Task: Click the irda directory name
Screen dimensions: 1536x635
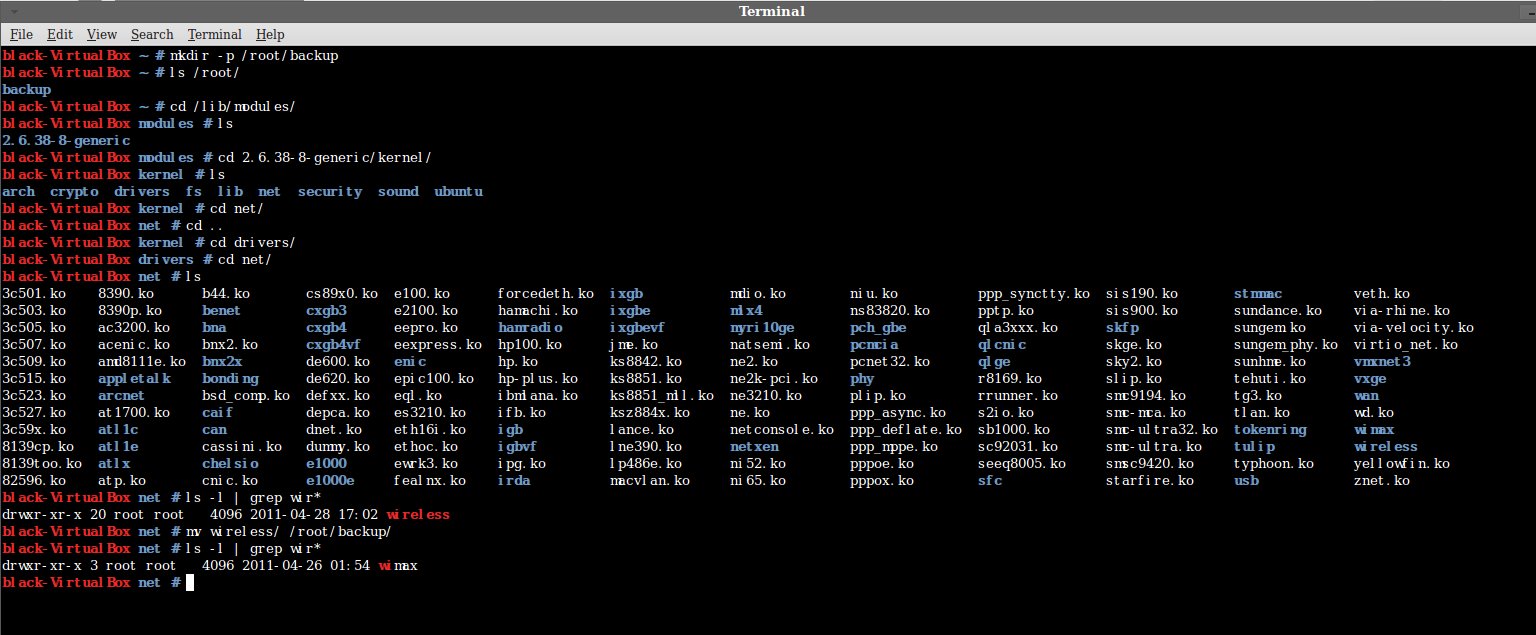Action: (x=514, y=480)
